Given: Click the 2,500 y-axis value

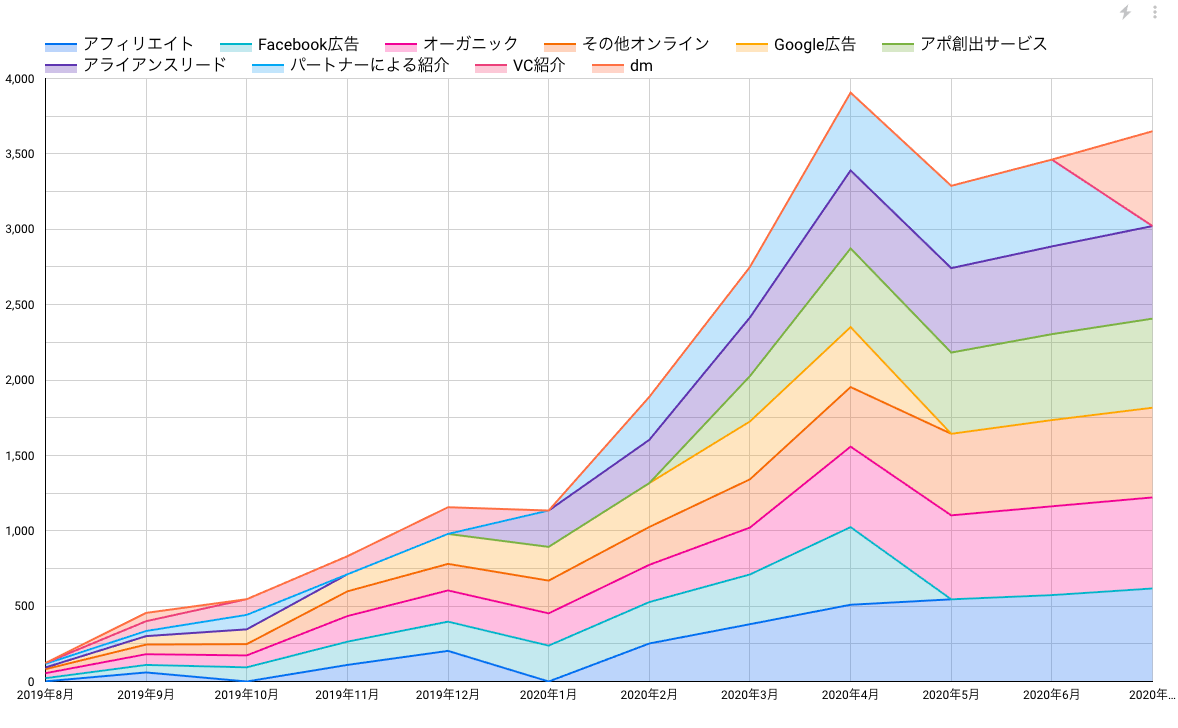Looking at the screenshot, I should tap(20, 305).
